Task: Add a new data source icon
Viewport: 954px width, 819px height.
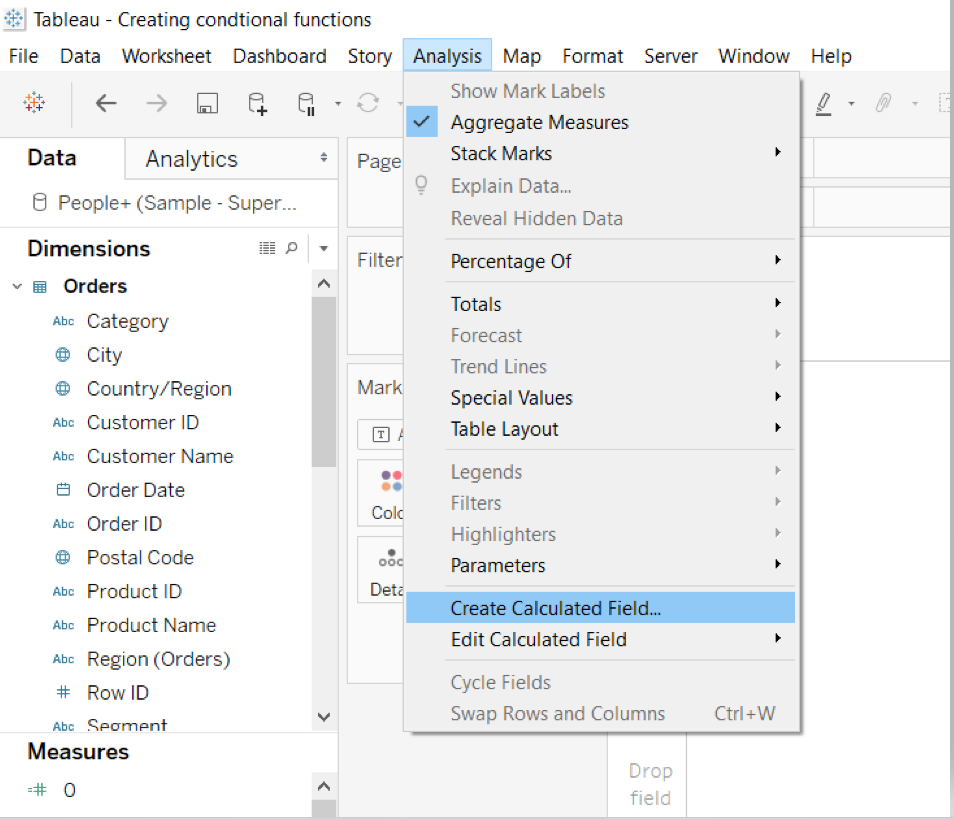Action: (x=257, y=103)
